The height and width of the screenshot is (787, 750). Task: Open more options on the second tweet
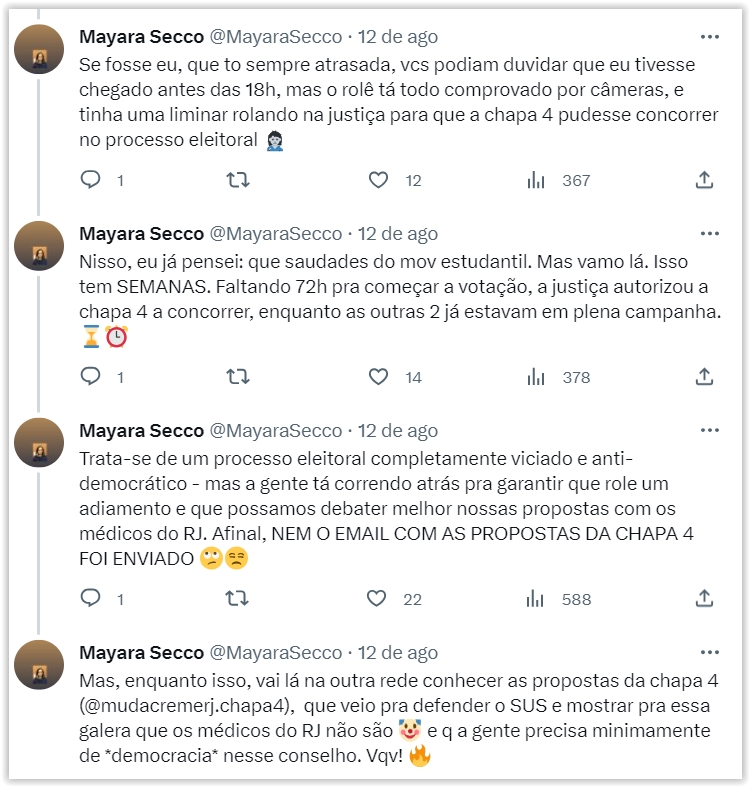(710, 234)
